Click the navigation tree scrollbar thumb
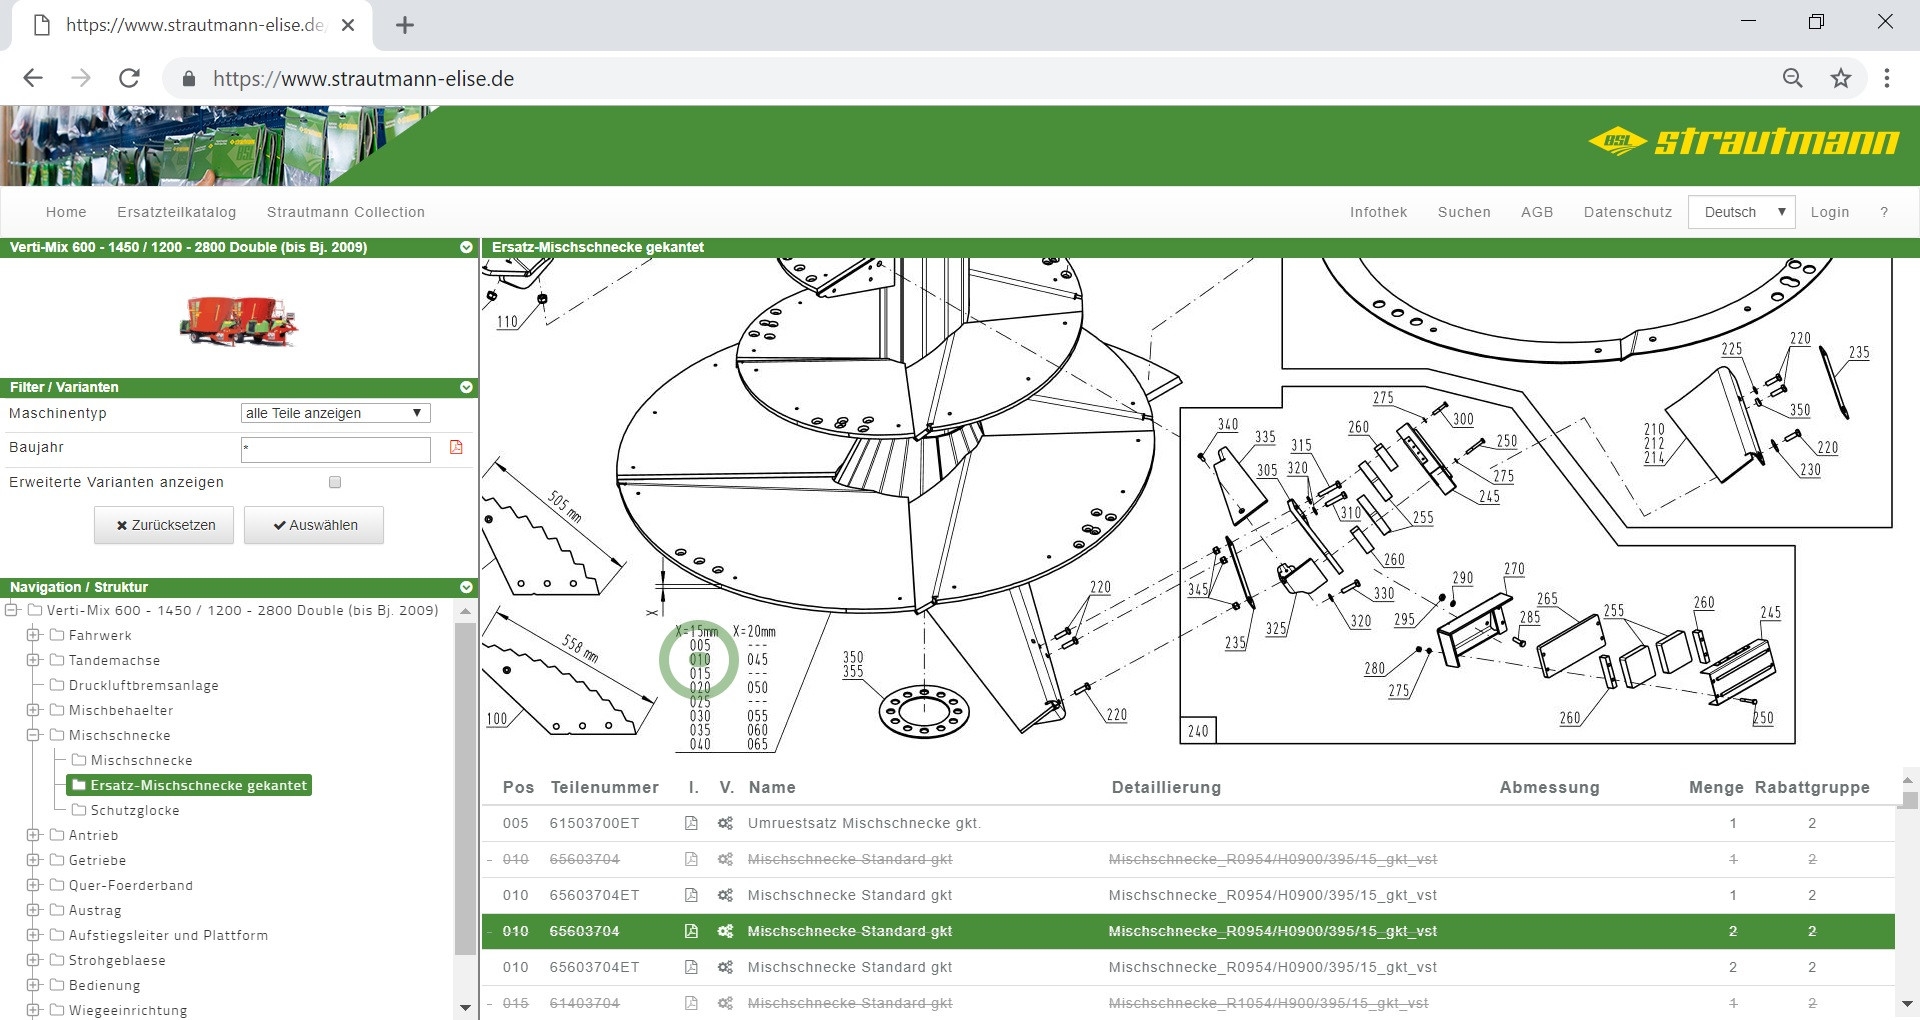1920x1020 pixels. pyautogui.click(x=465, y=788)
